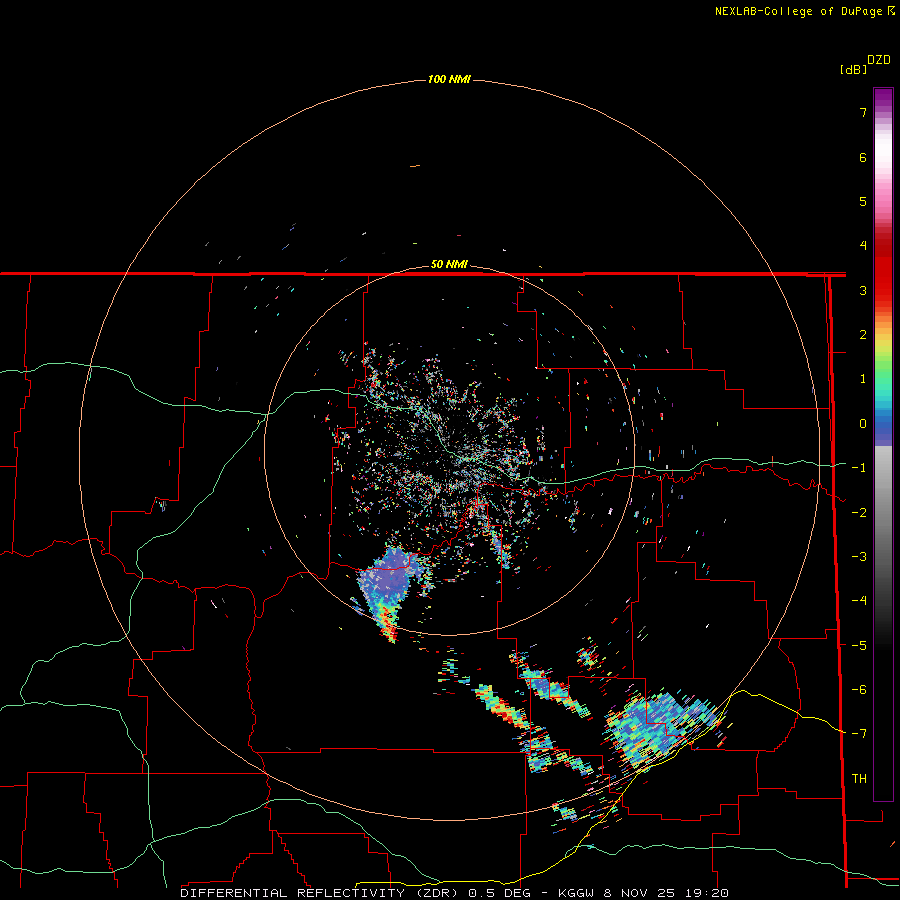
Task: Click the KGGW station identifier in caption
Action: point(576,893)
